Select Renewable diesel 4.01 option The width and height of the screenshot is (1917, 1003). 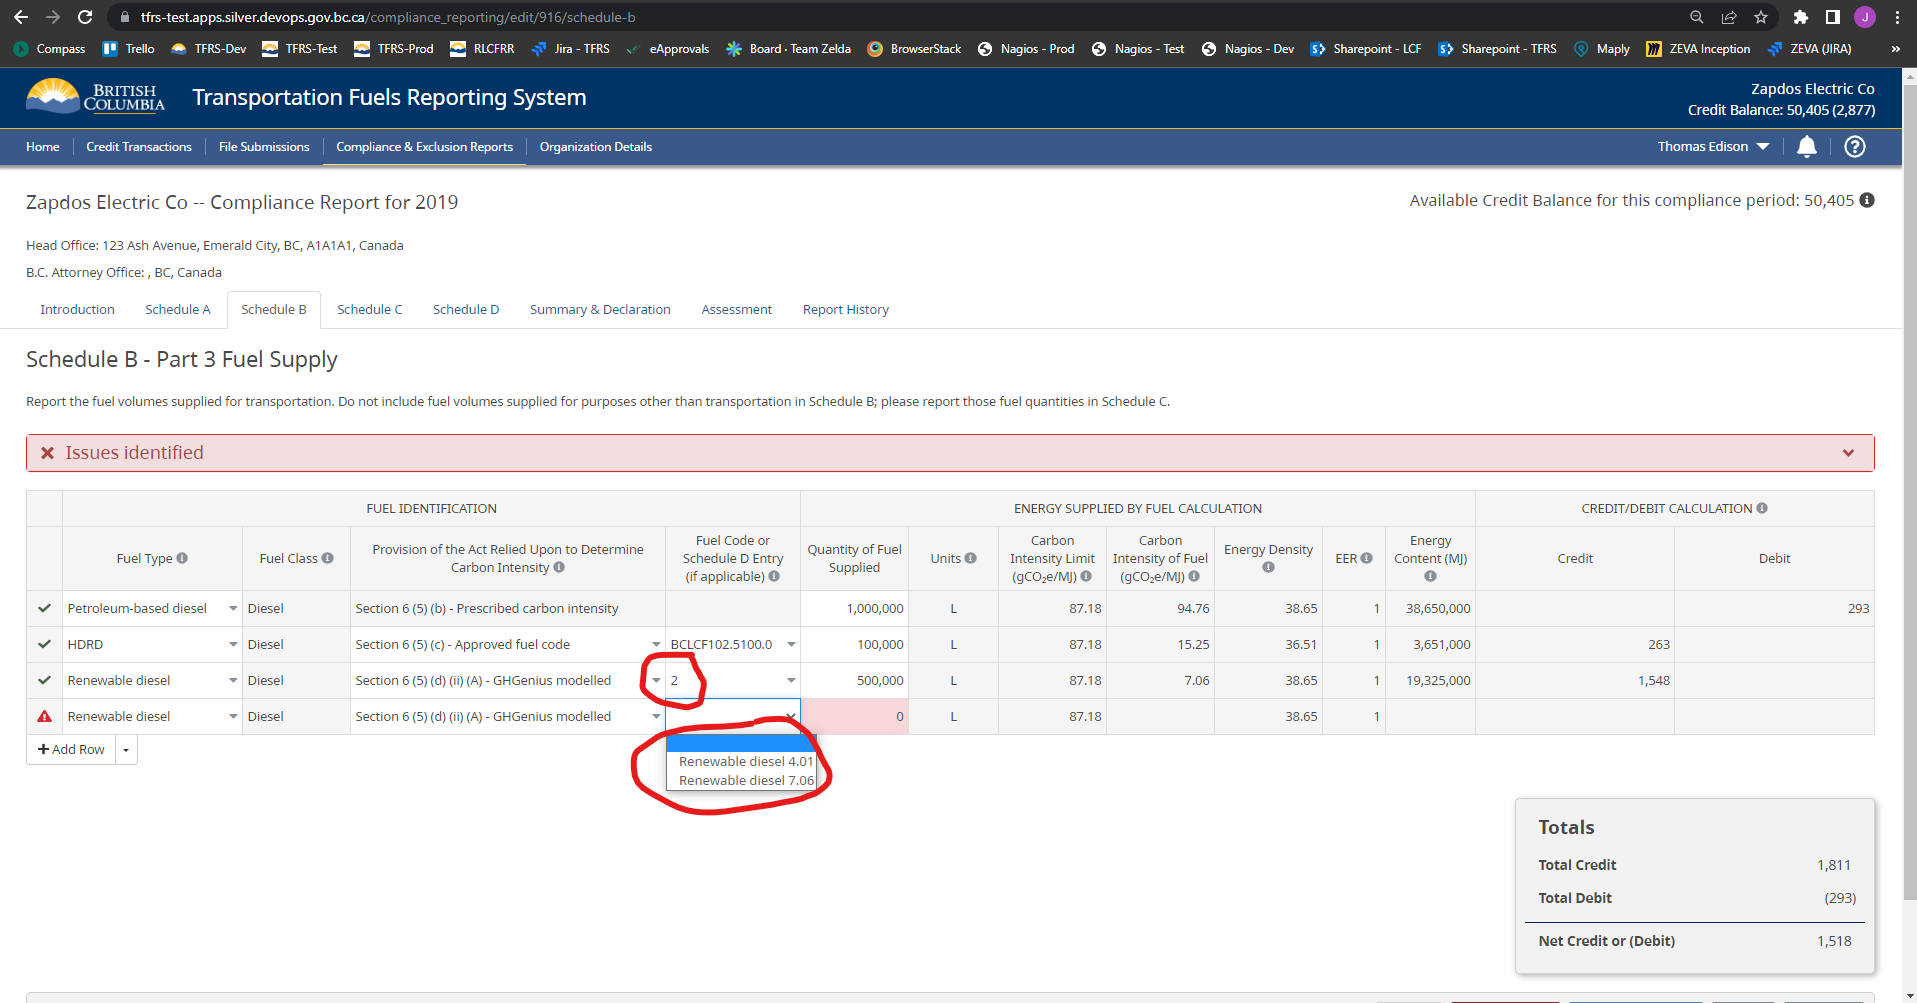[741, 761]
